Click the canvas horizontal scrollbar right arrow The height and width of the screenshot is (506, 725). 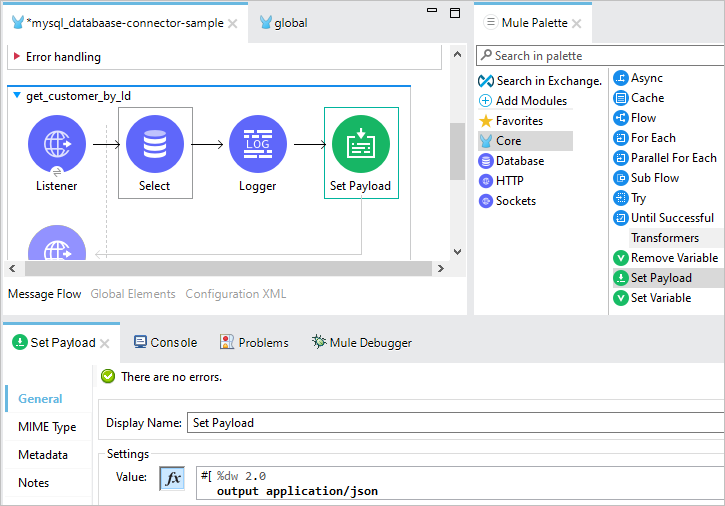(x=441, y=268)
